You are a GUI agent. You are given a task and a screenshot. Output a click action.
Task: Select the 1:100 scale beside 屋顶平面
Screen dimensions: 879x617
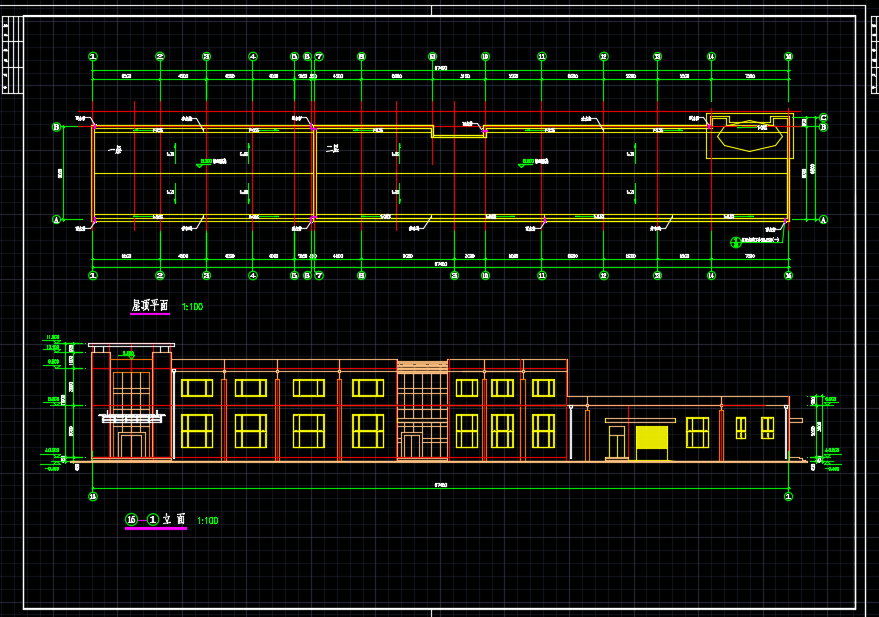(192, 307)
